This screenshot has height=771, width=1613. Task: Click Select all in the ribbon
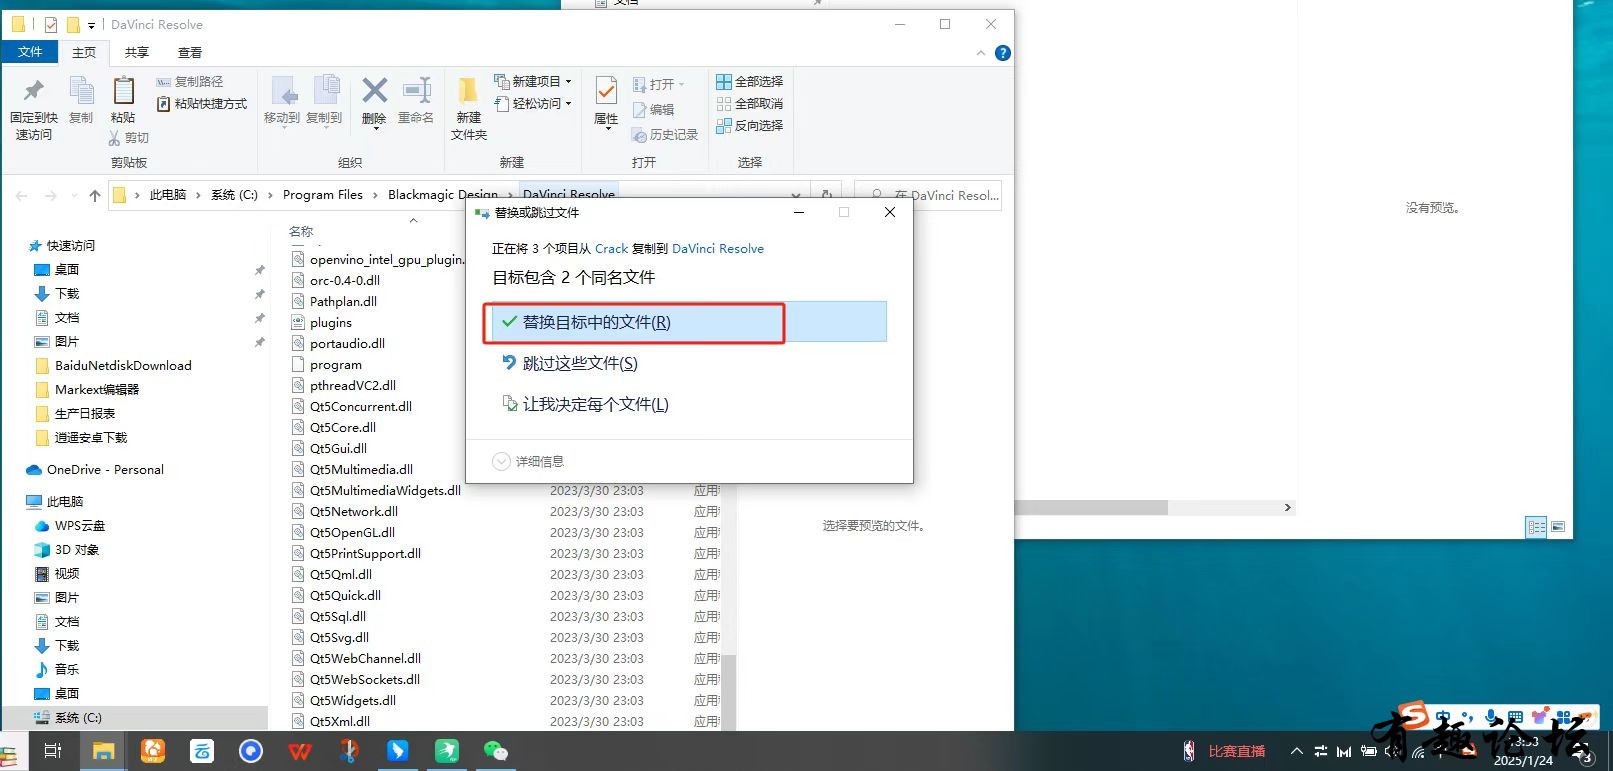pos(750,81)
